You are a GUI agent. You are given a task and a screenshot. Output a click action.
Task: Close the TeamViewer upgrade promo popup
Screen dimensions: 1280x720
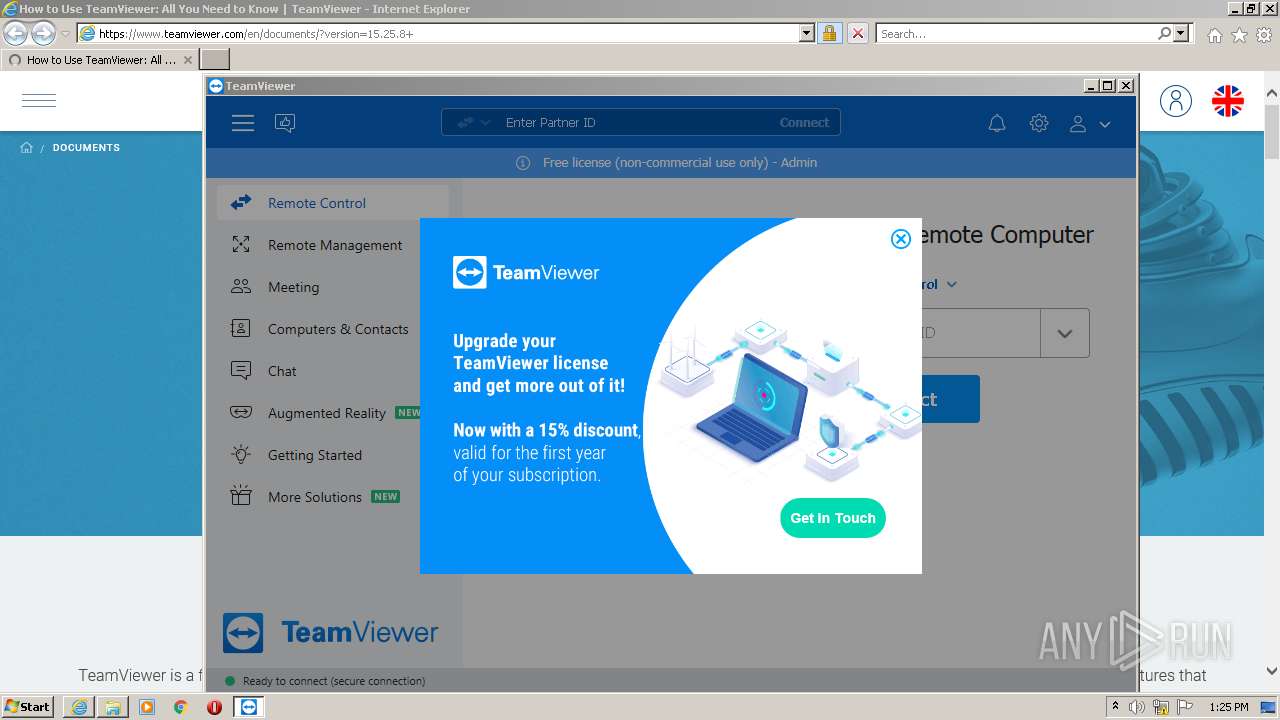click(x=901, y=239)
